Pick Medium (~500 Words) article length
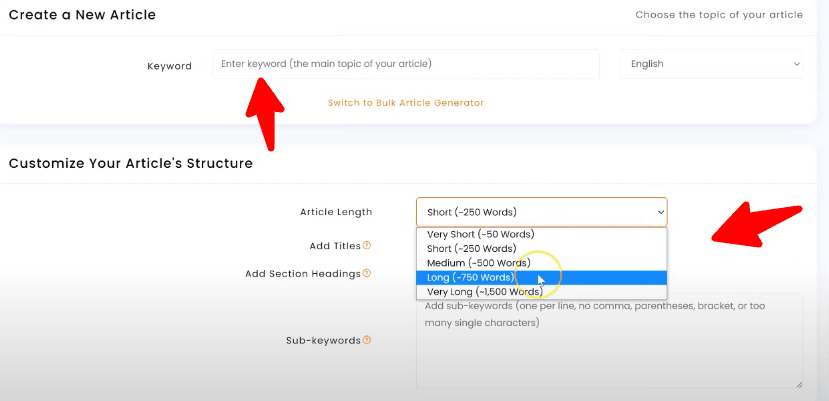The width and height of the screenshot is (829, 401). click(478, 263)
